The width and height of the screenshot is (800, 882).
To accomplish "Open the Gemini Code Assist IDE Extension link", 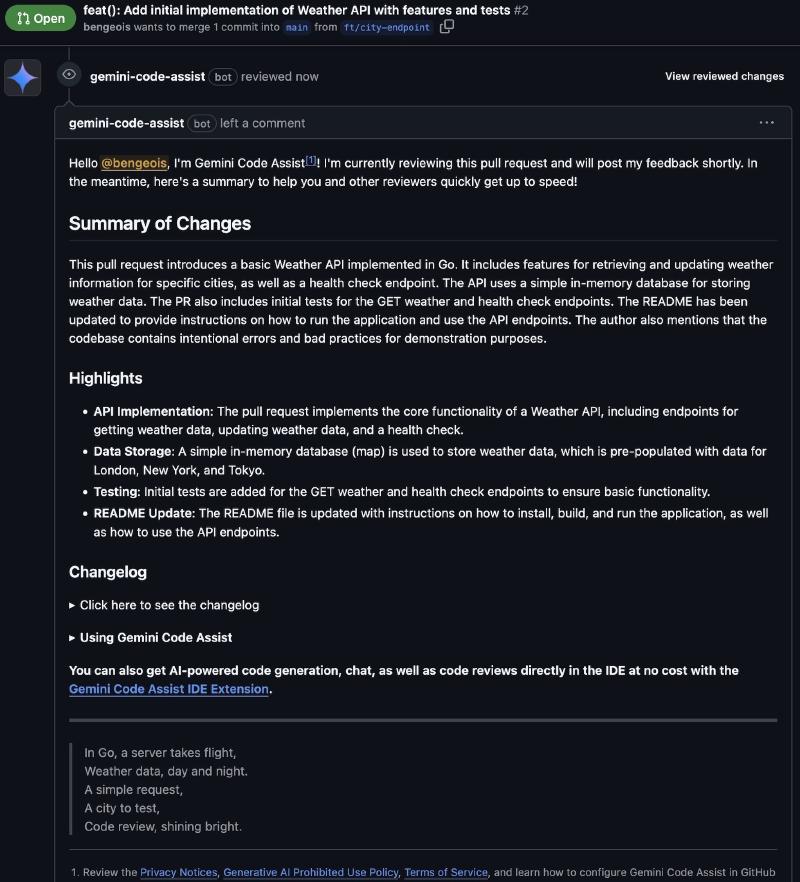I will click(x=168, y=689).
